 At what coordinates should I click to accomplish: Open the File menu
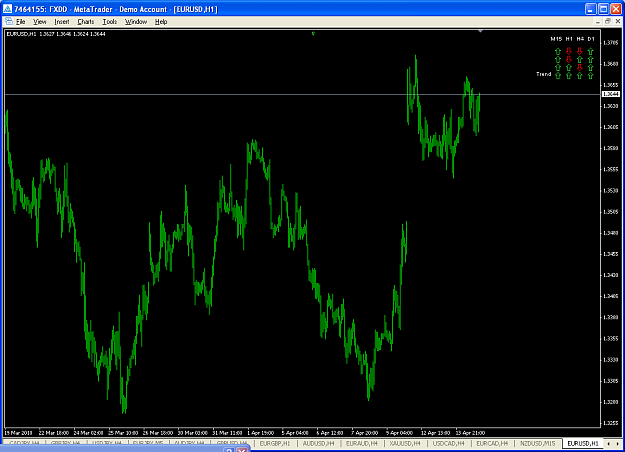(x=20, y=22)
